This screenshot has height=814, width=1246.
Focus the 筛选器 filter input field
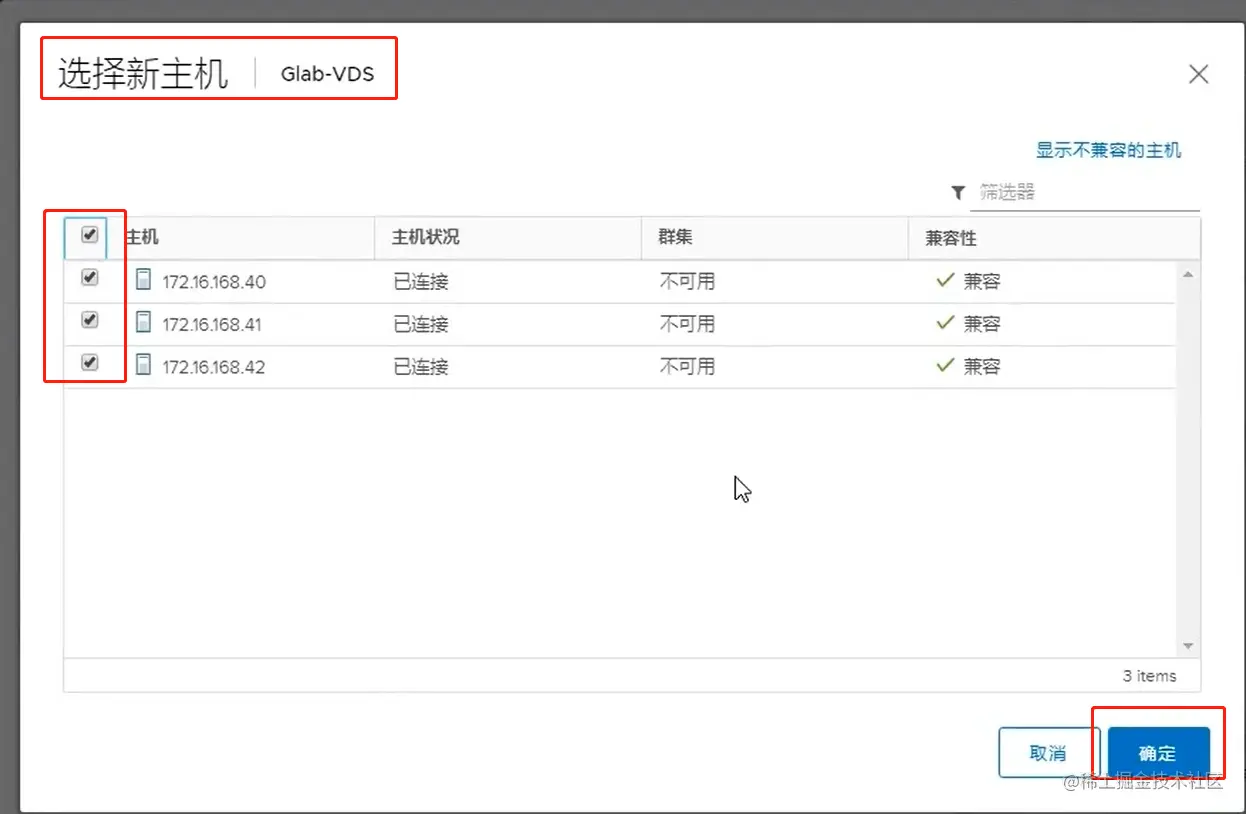(x=1085, y=192)
